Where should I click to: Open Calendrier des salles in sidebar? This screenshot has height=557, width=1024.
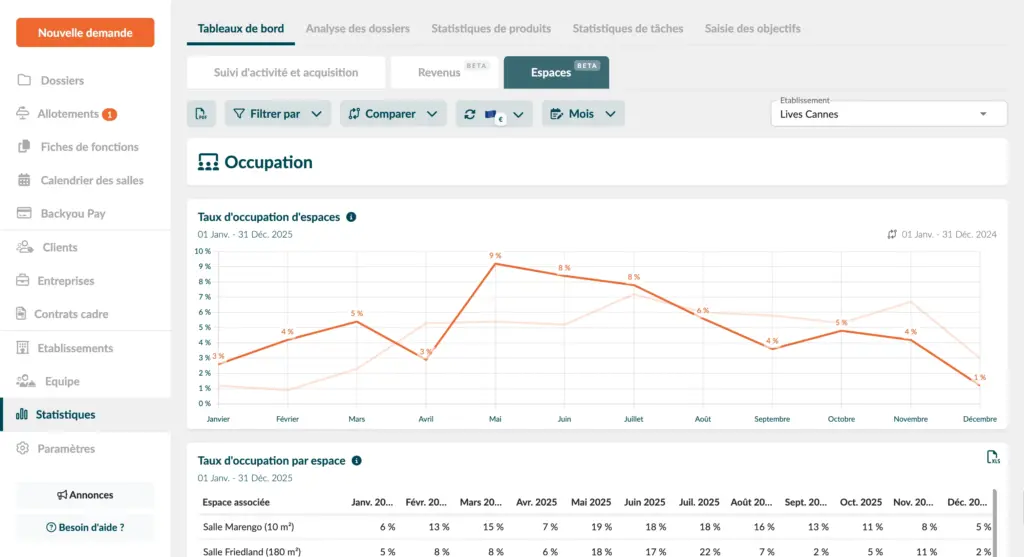click(91, 180)
